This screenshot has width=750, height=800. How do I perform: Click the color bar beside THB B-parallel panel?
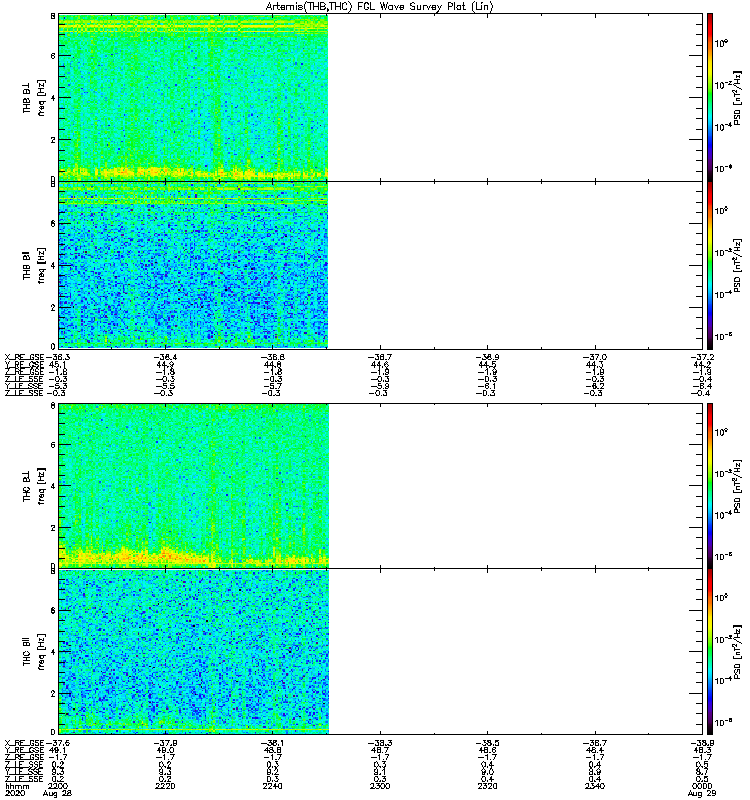[710, 265]
